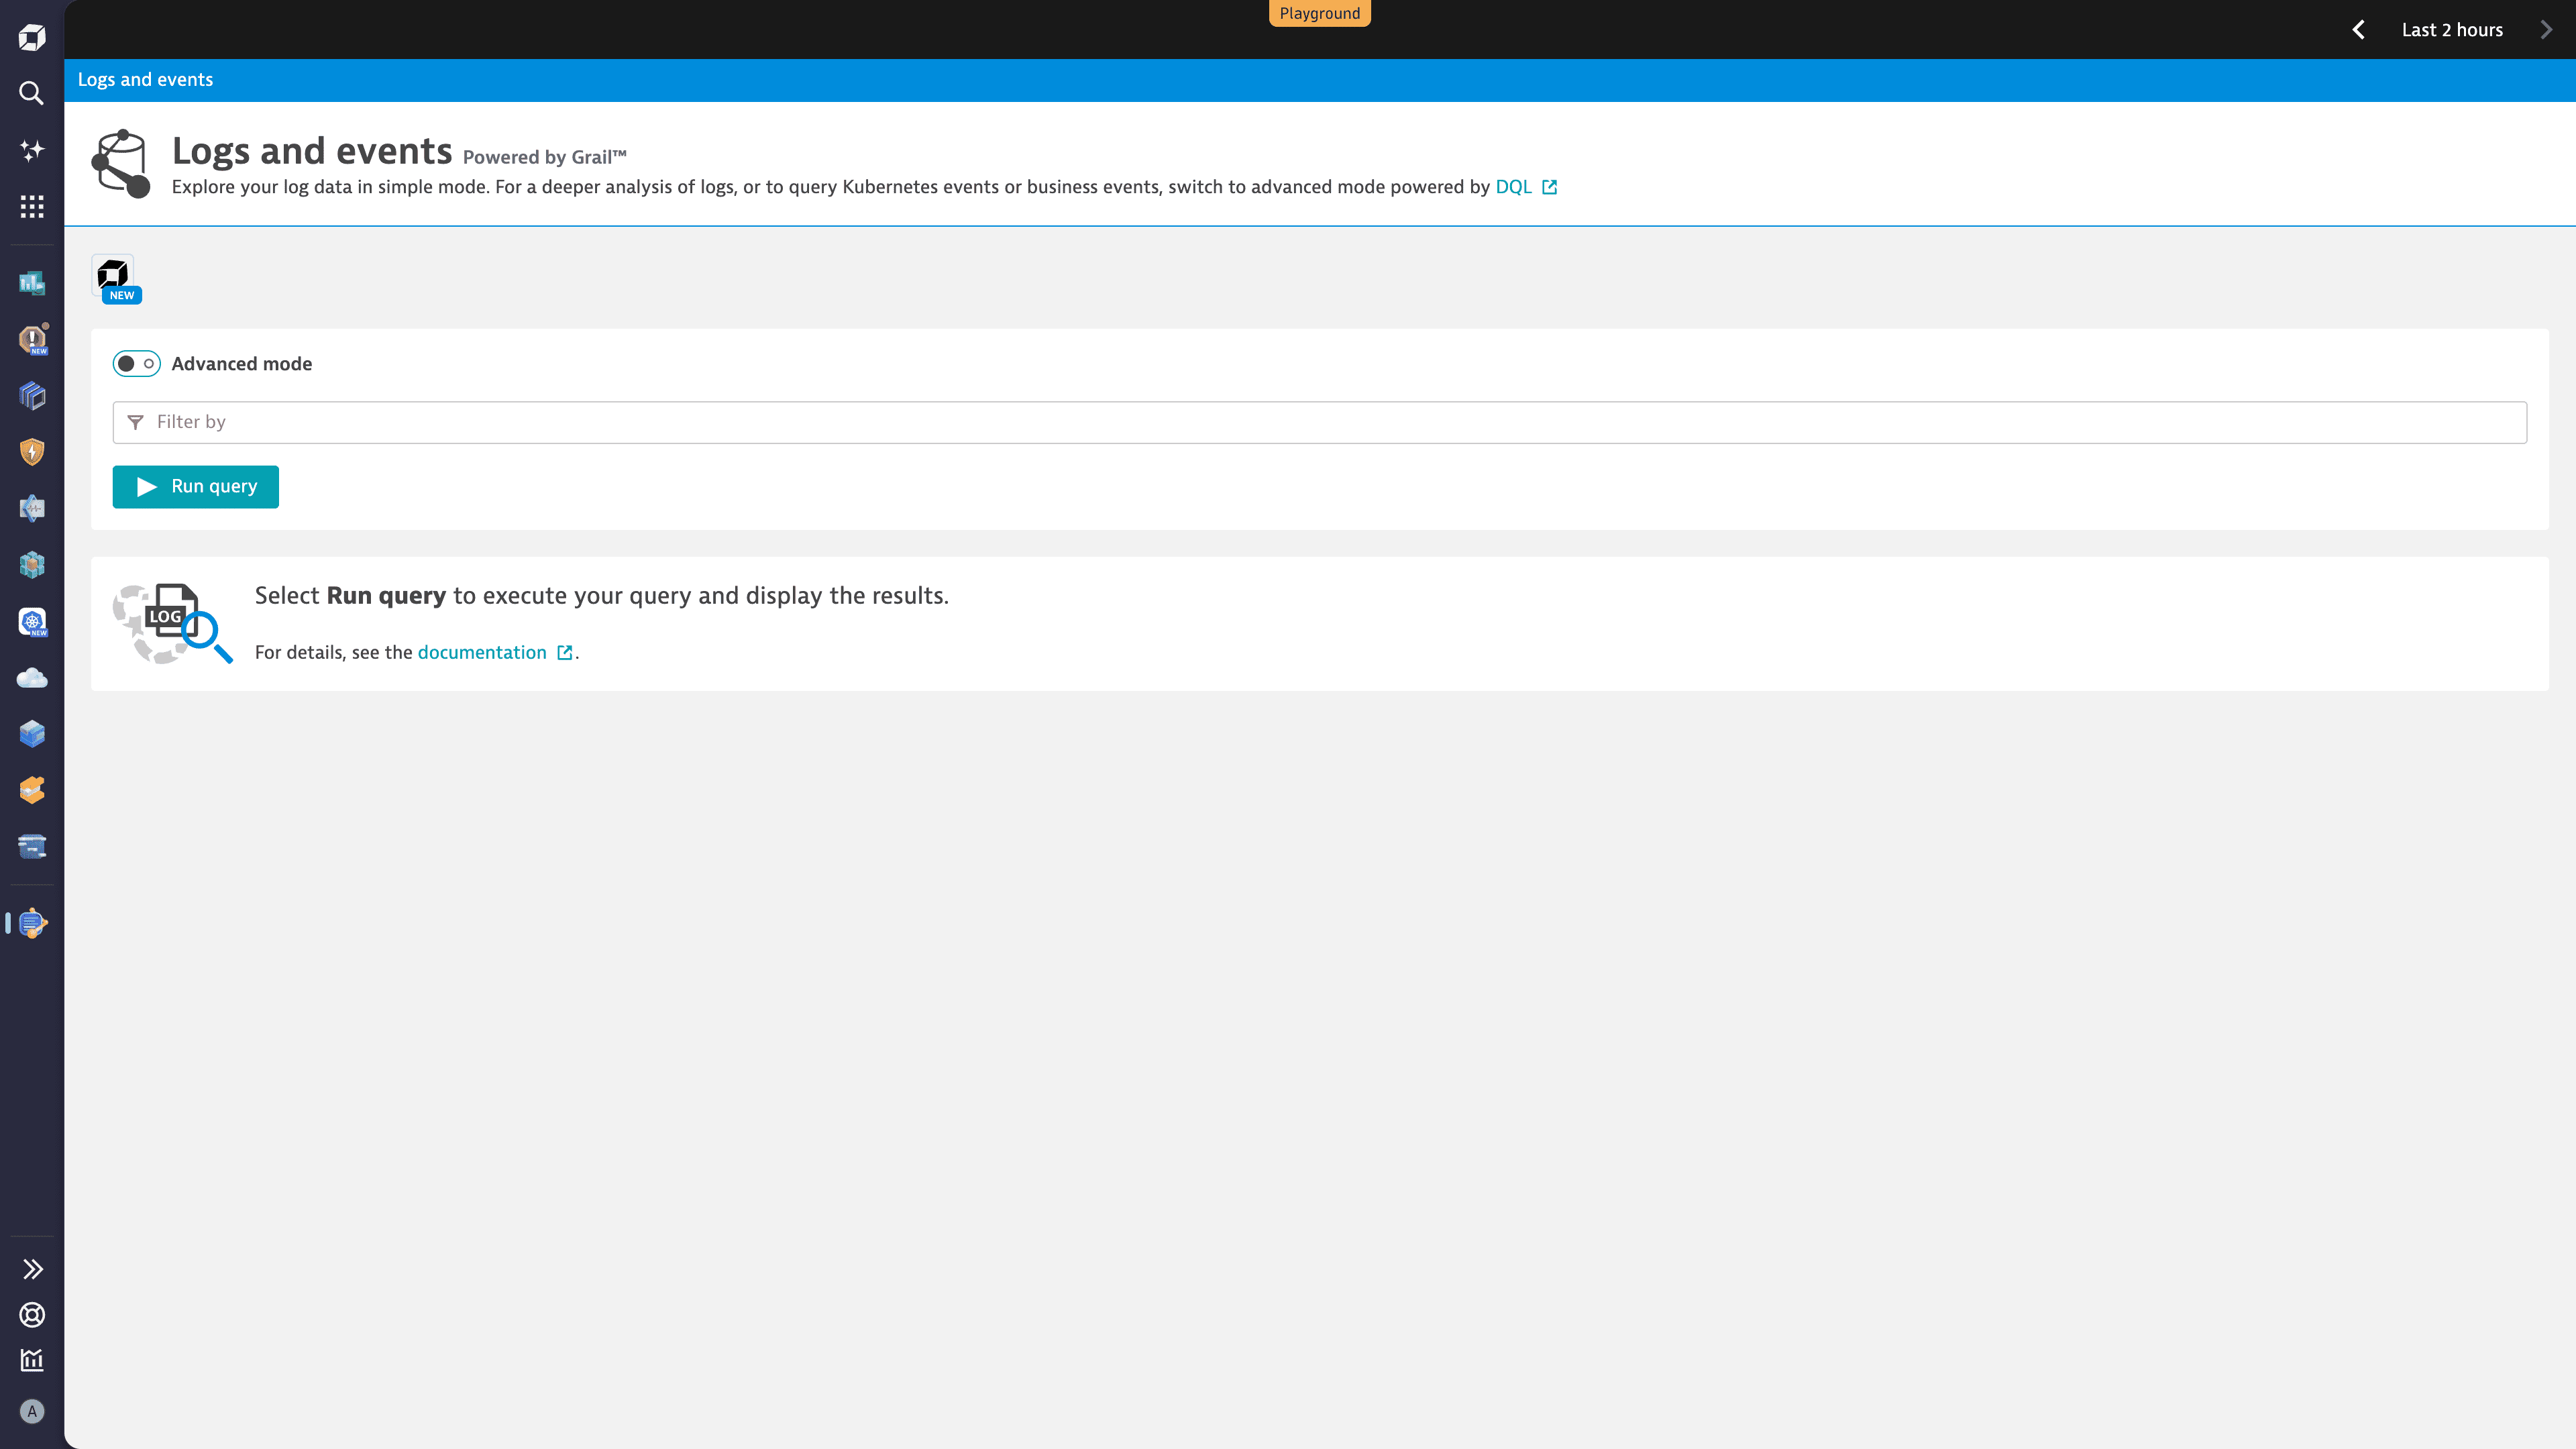Step back in time with the left chevron
This screenshot has height=1449, width=2576.
tap(2359, 29)
